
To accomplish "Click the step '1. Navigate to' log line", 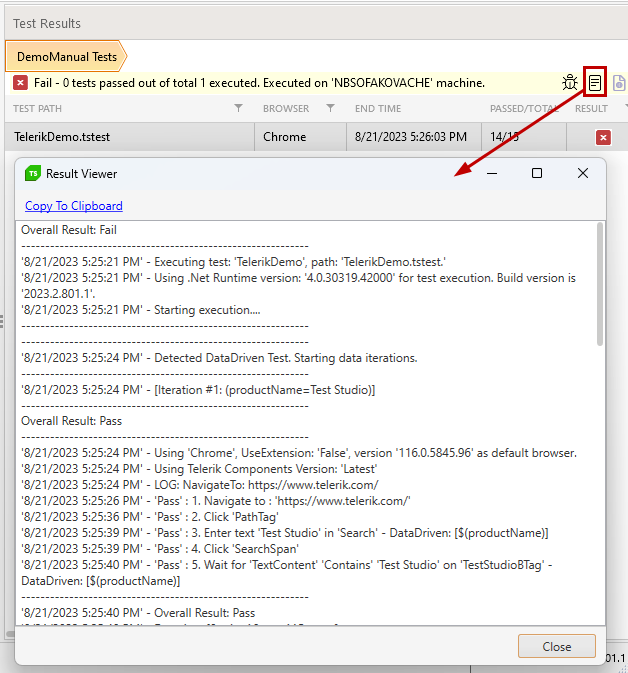I will coord(216,501).
